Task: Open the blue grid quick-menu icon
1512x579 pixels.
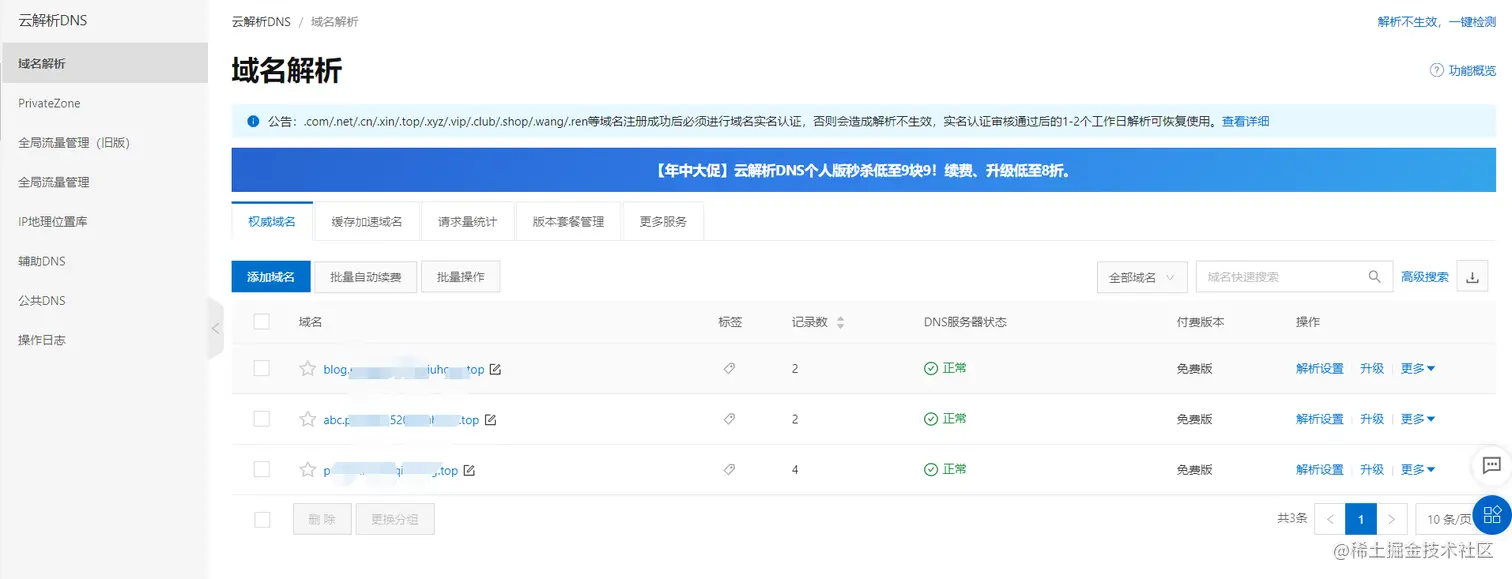Action: click(1491, 514)
